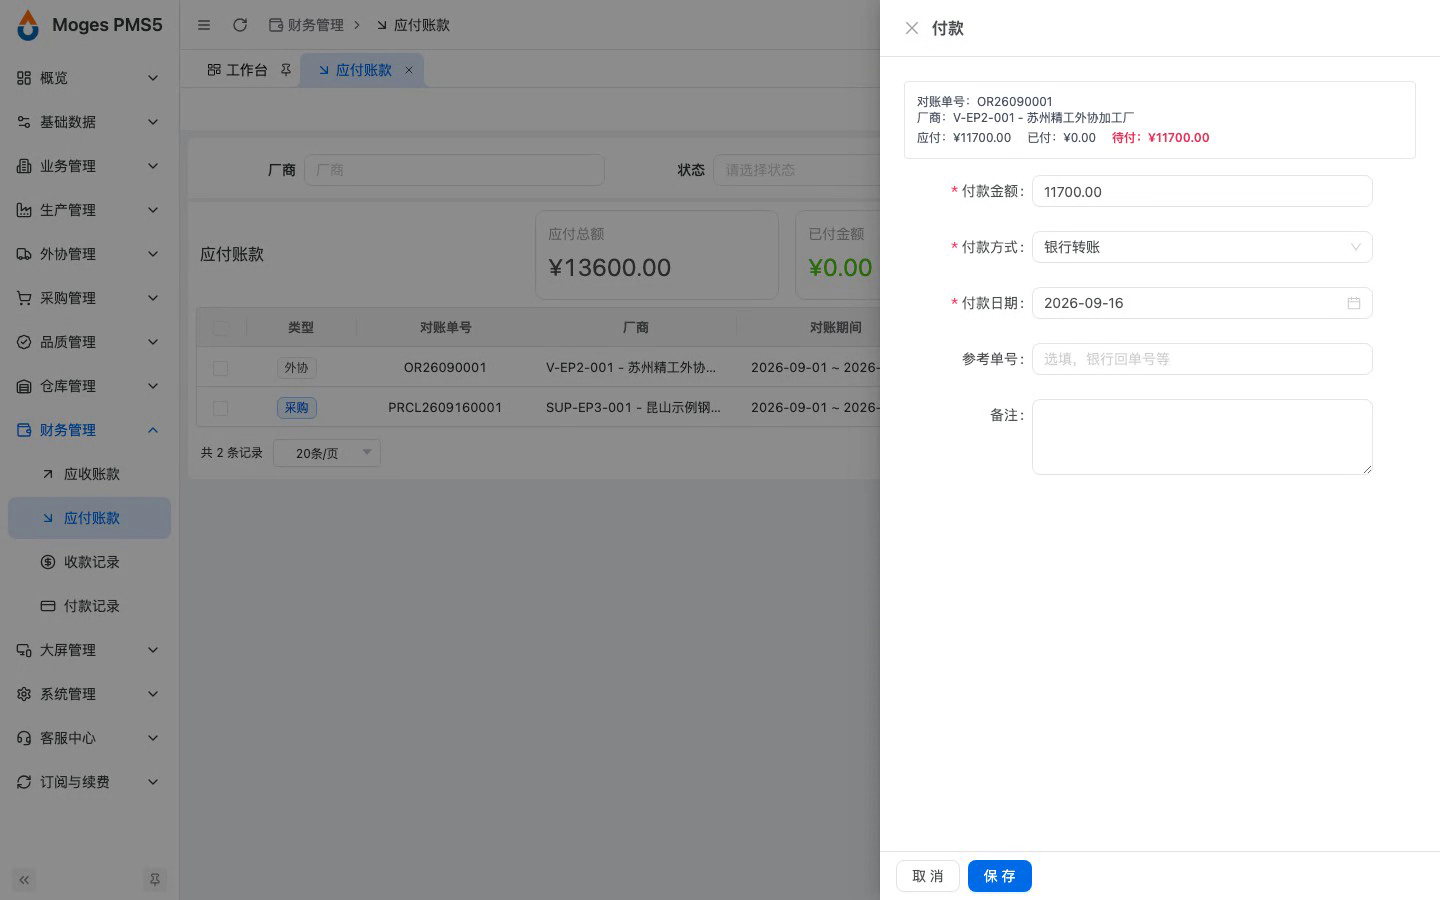
Task: Close the 付款 drawer with the X icon
Action: 911,28
